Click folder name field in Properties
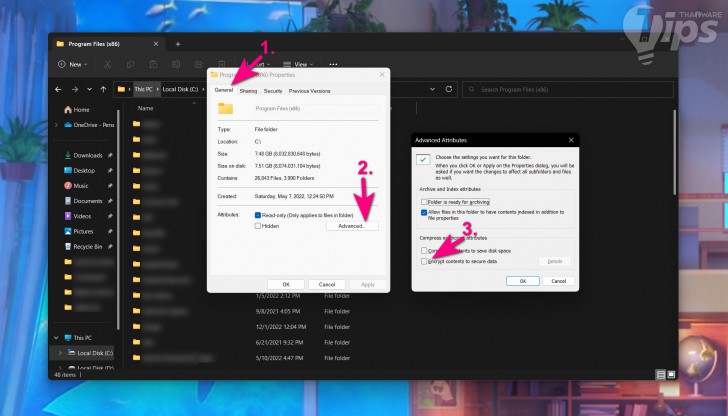Screen dimensions: 728x416 click(316, 109)
